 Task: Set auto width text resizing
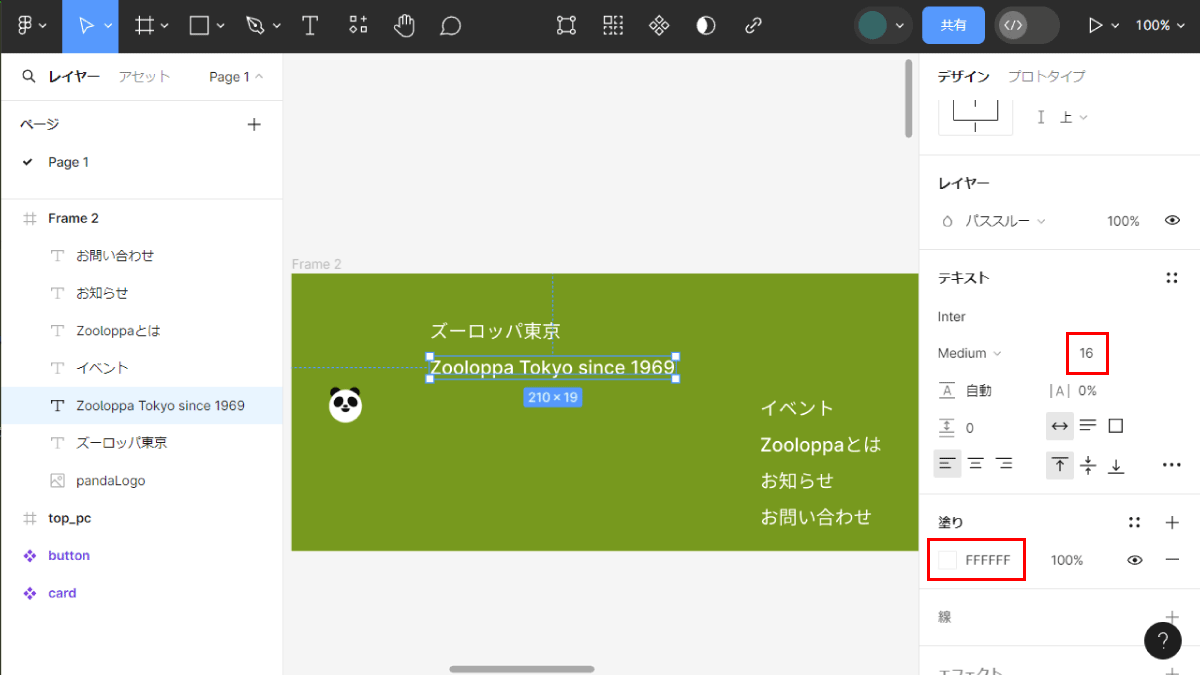pos(1060,427)
